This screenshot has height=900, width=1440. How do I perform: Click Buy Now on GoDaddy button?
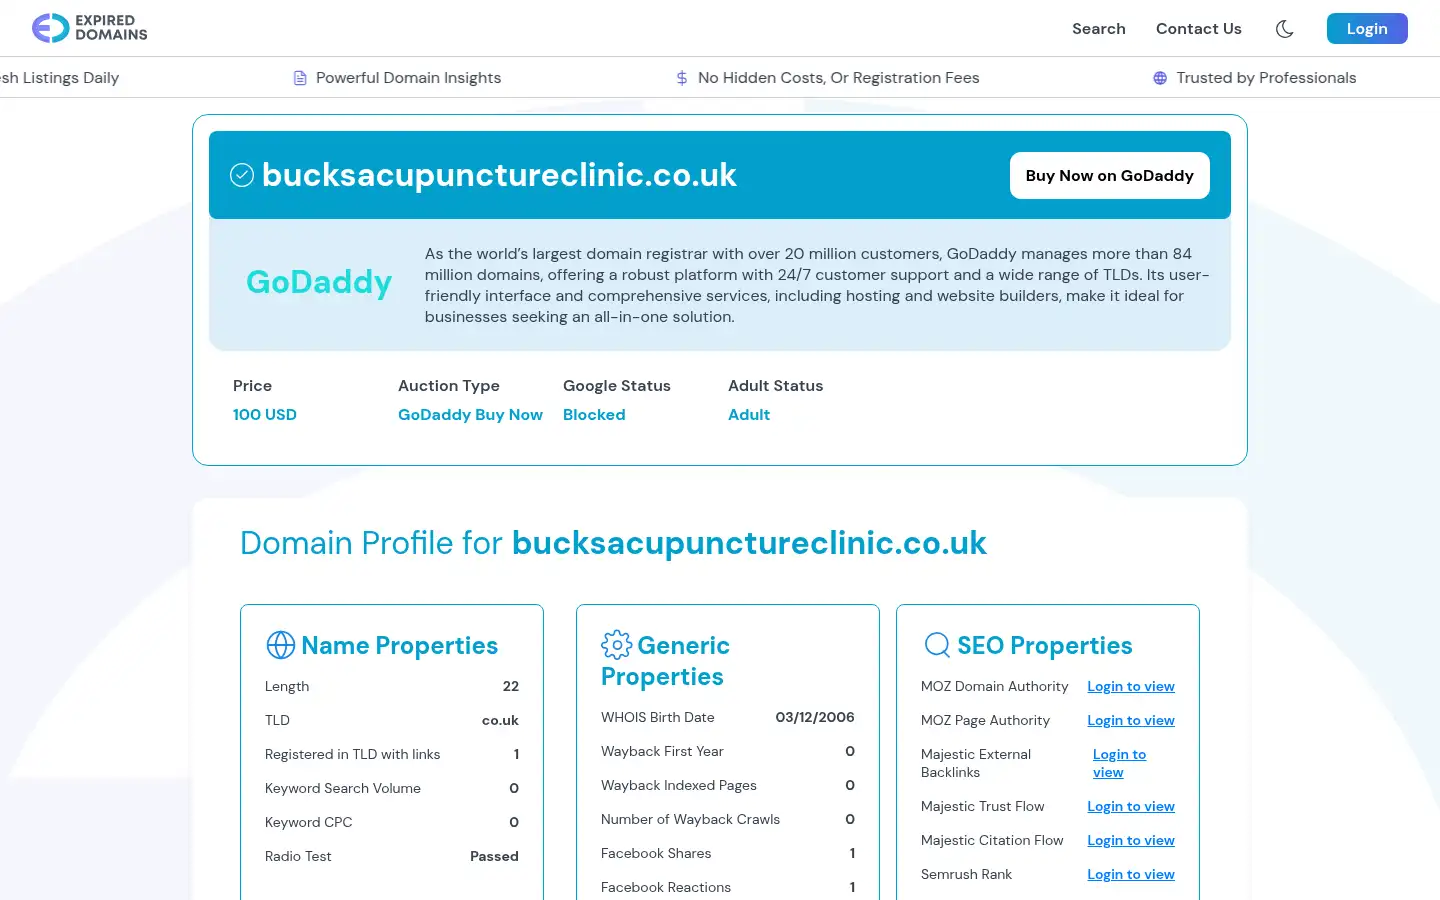point(1110,175)
